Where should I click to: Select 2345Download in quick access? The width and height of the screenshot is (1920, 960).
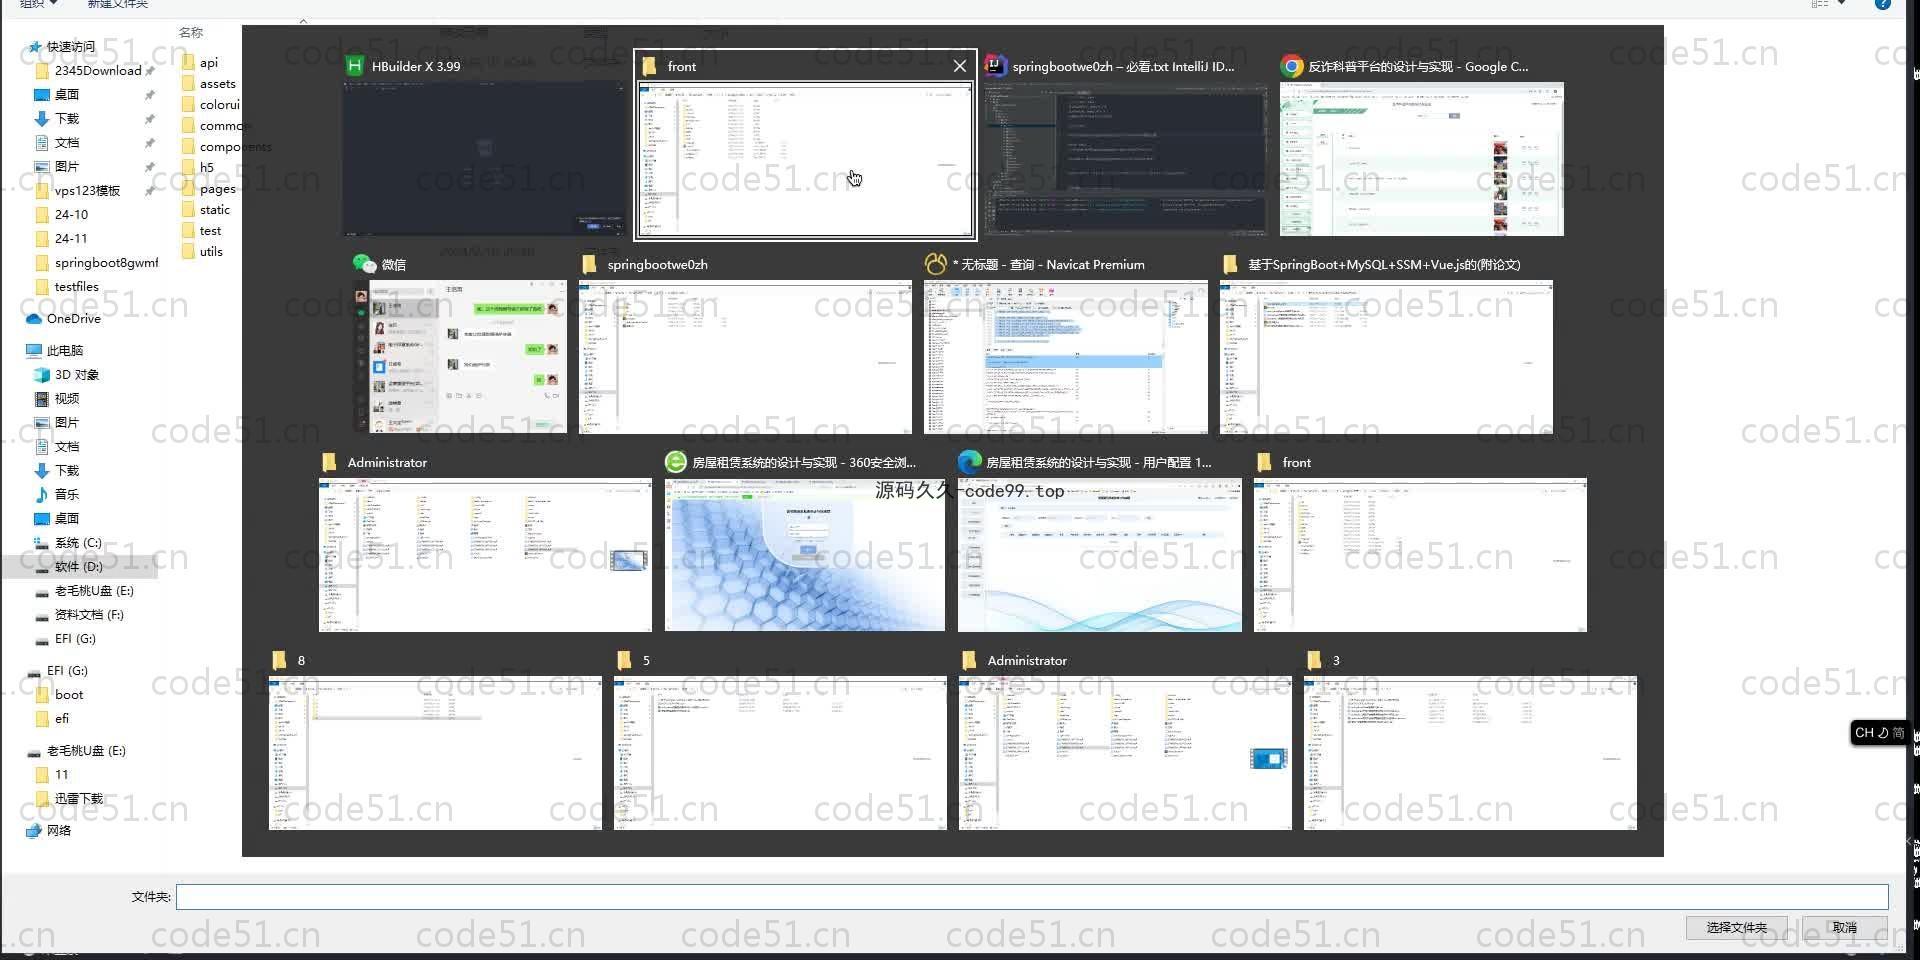click(98, 70)
